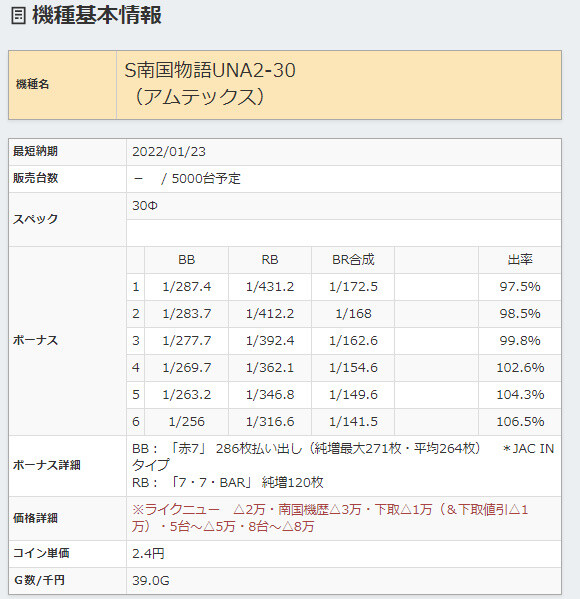Click setting 2 BB value 1/283.7

[x=186, y=314]
